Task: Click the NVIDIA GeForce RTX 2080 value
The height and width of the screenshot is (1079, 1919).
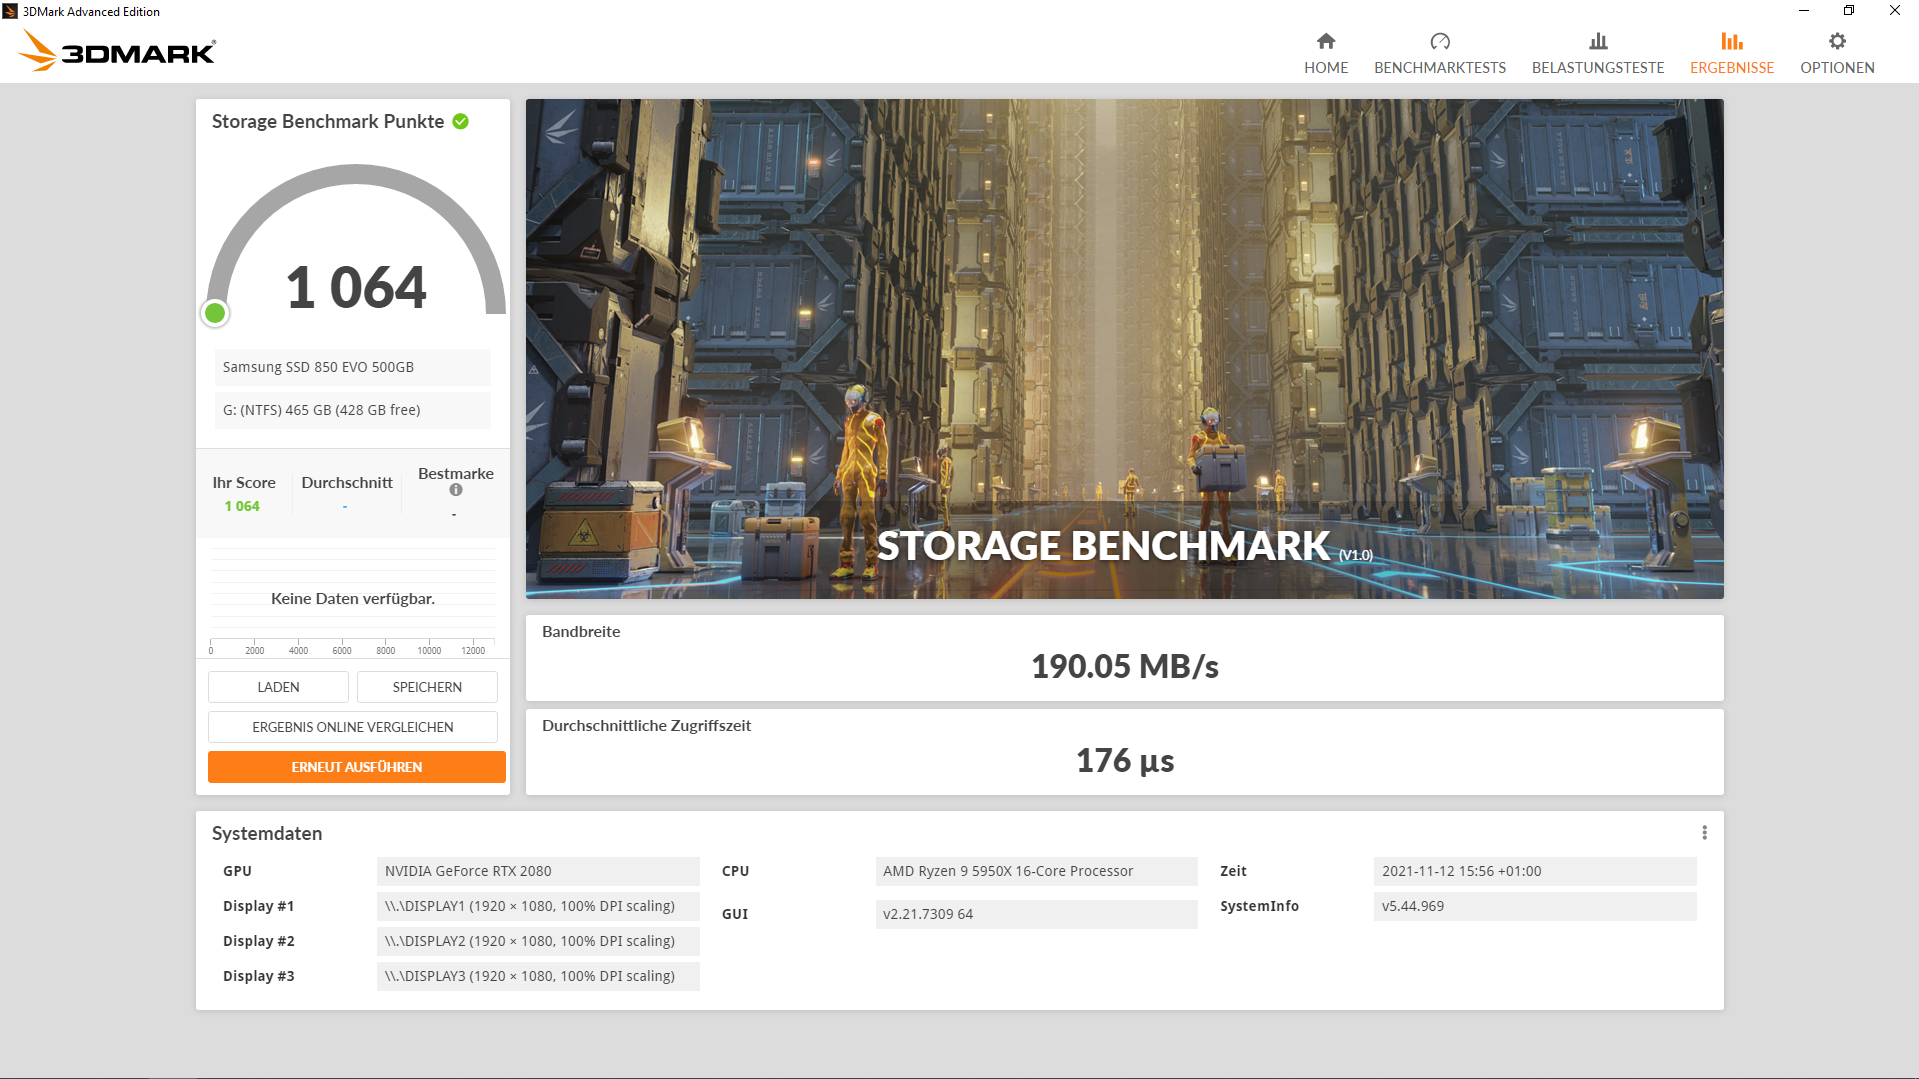Action: click(x=538, y=871)
